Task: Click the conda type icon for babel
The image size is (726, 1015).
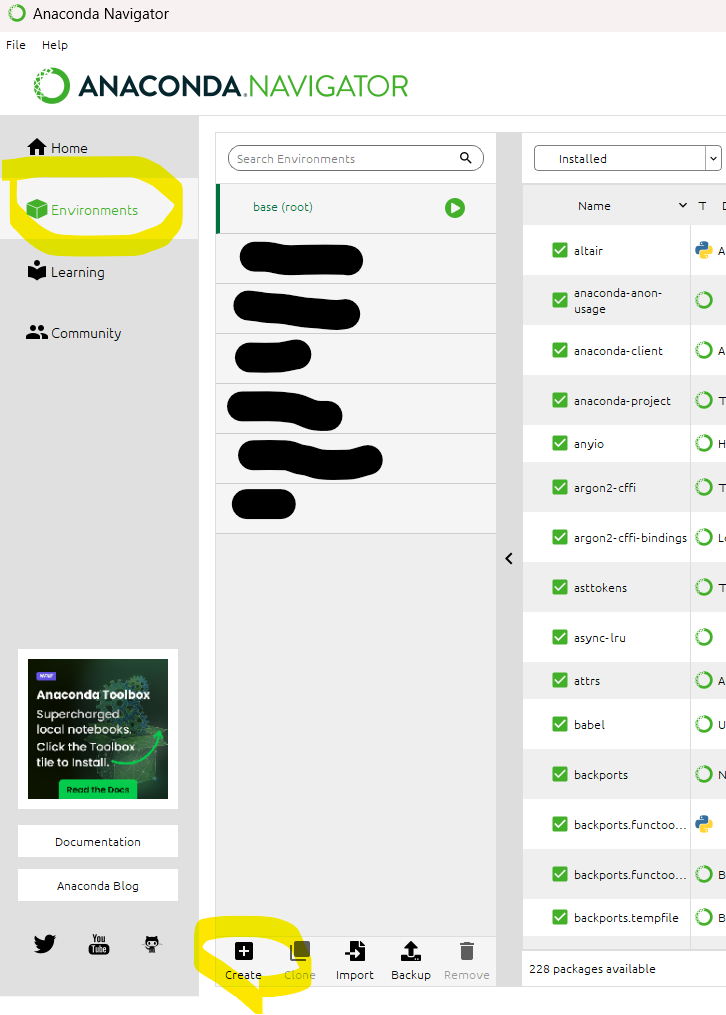Action: (704, 724)
